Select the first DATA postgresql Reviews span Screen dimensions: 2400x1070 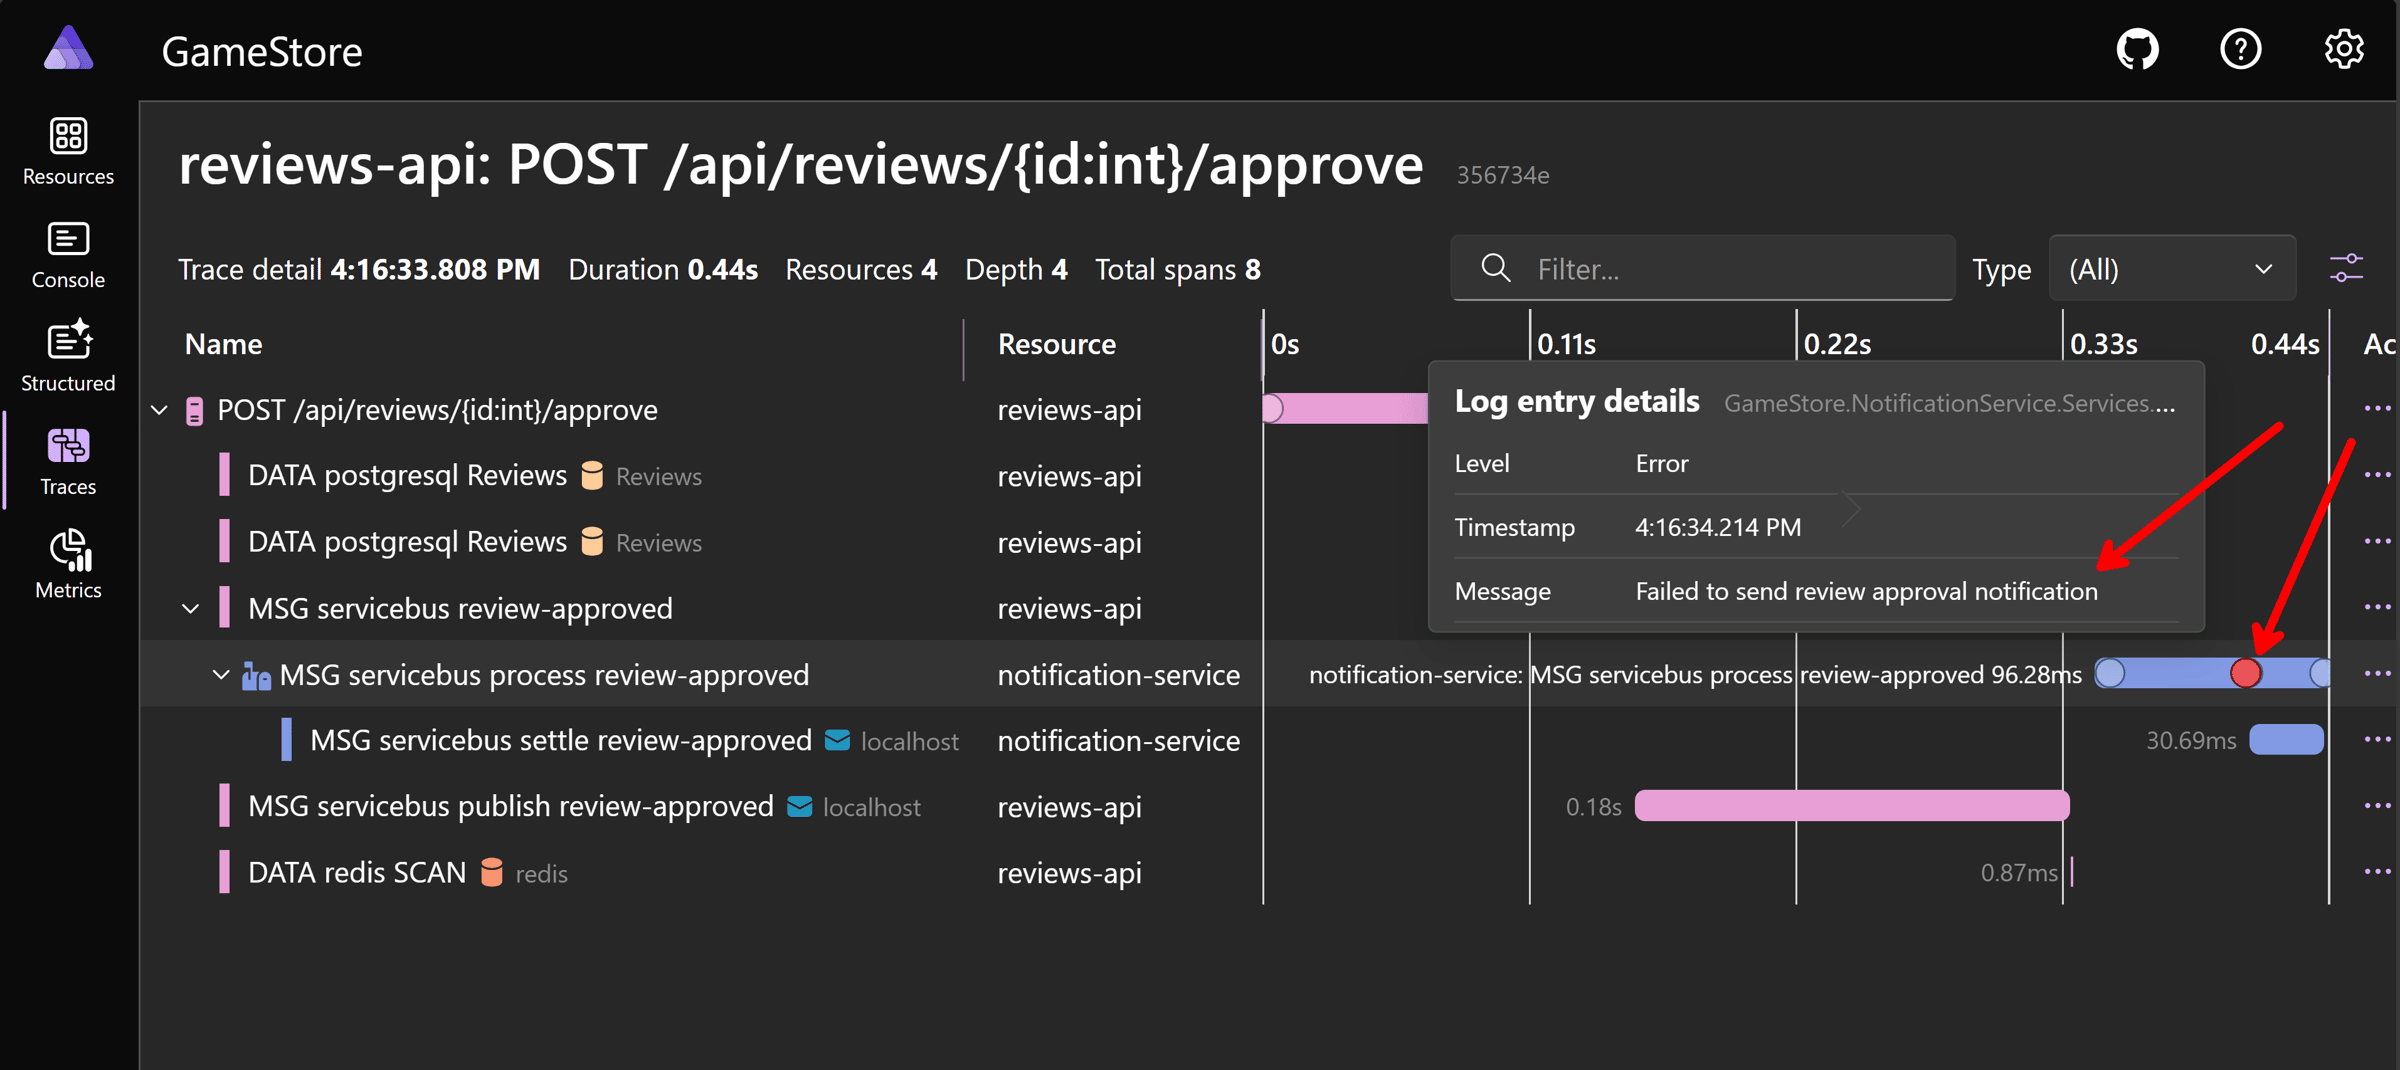tap(407, 476)
